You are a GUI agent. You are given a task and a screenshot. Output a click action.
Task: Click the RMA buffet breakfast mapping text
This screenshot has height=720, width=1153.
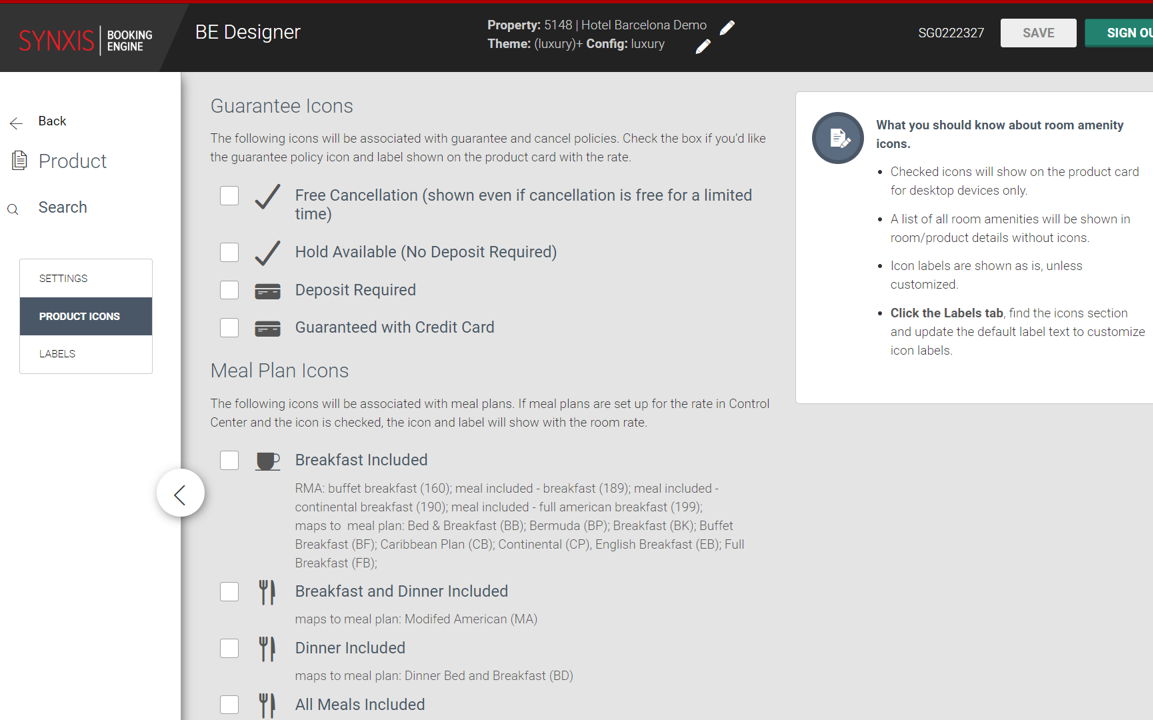coord(519,526)
